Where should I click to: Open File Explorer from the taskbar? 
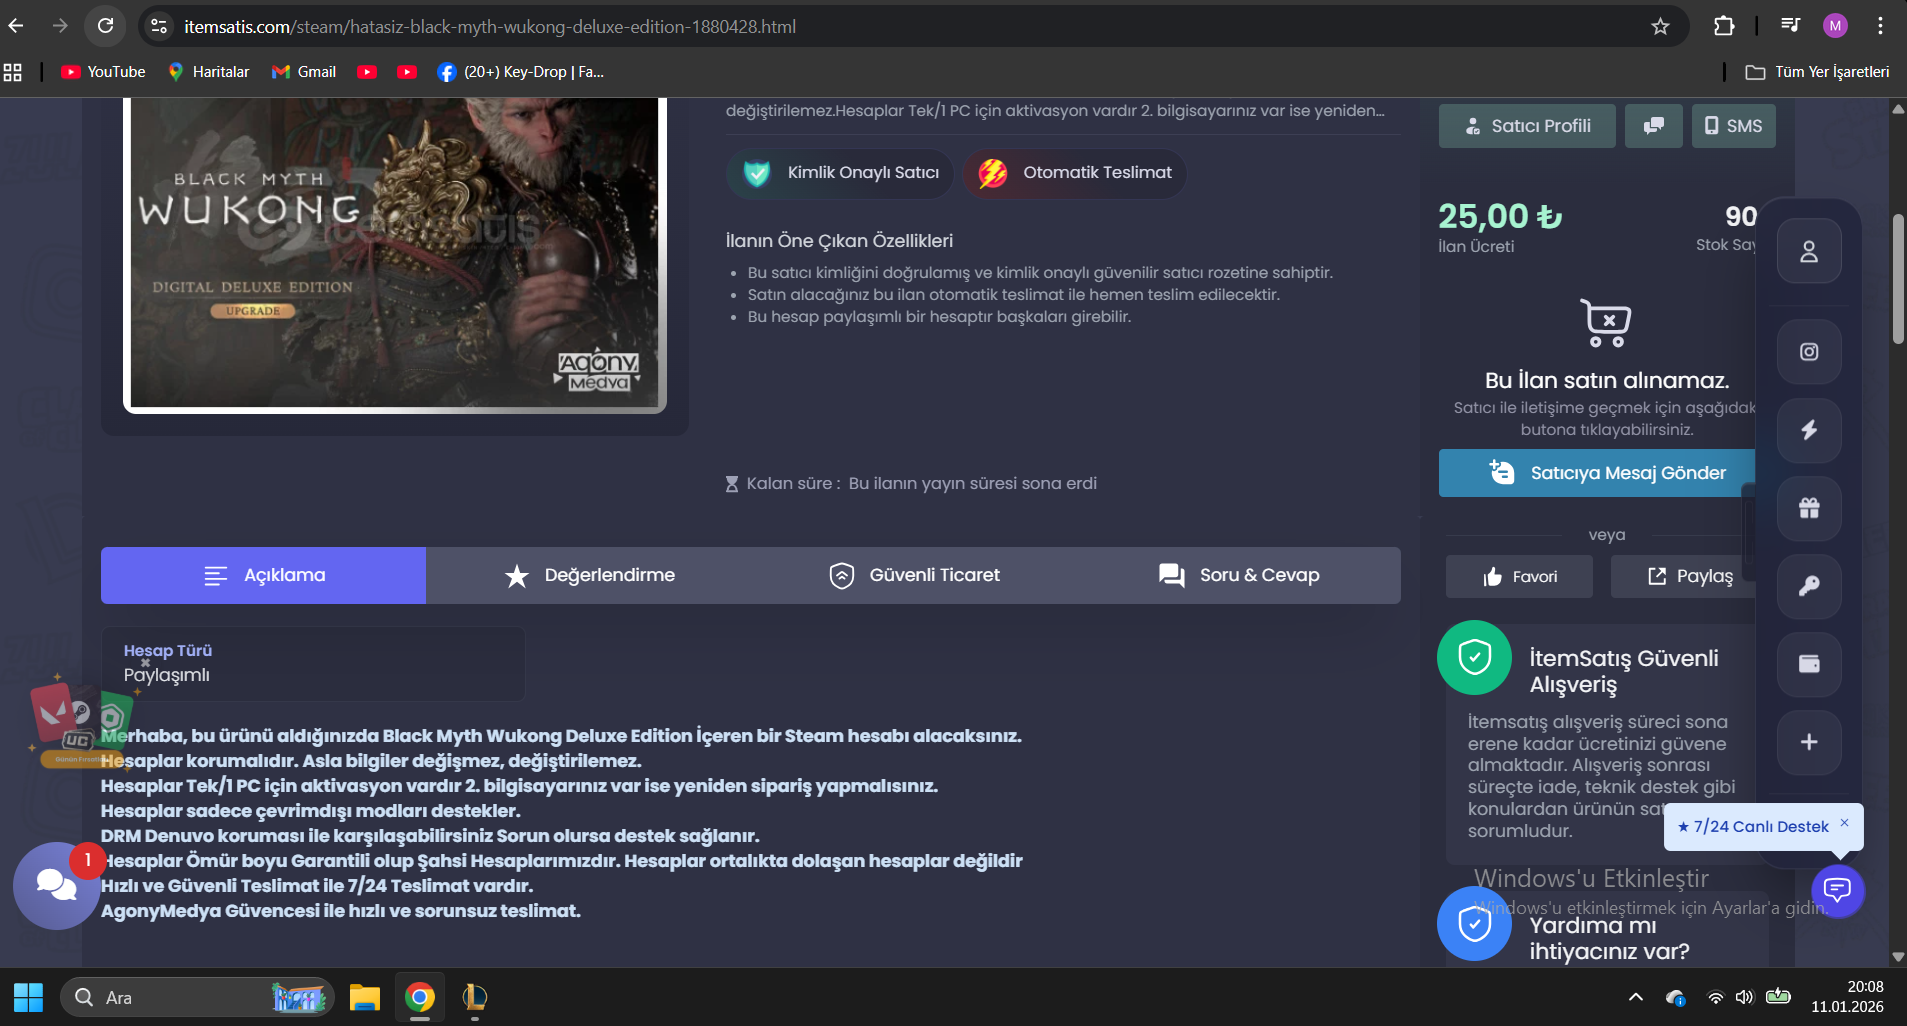(365, 997)
